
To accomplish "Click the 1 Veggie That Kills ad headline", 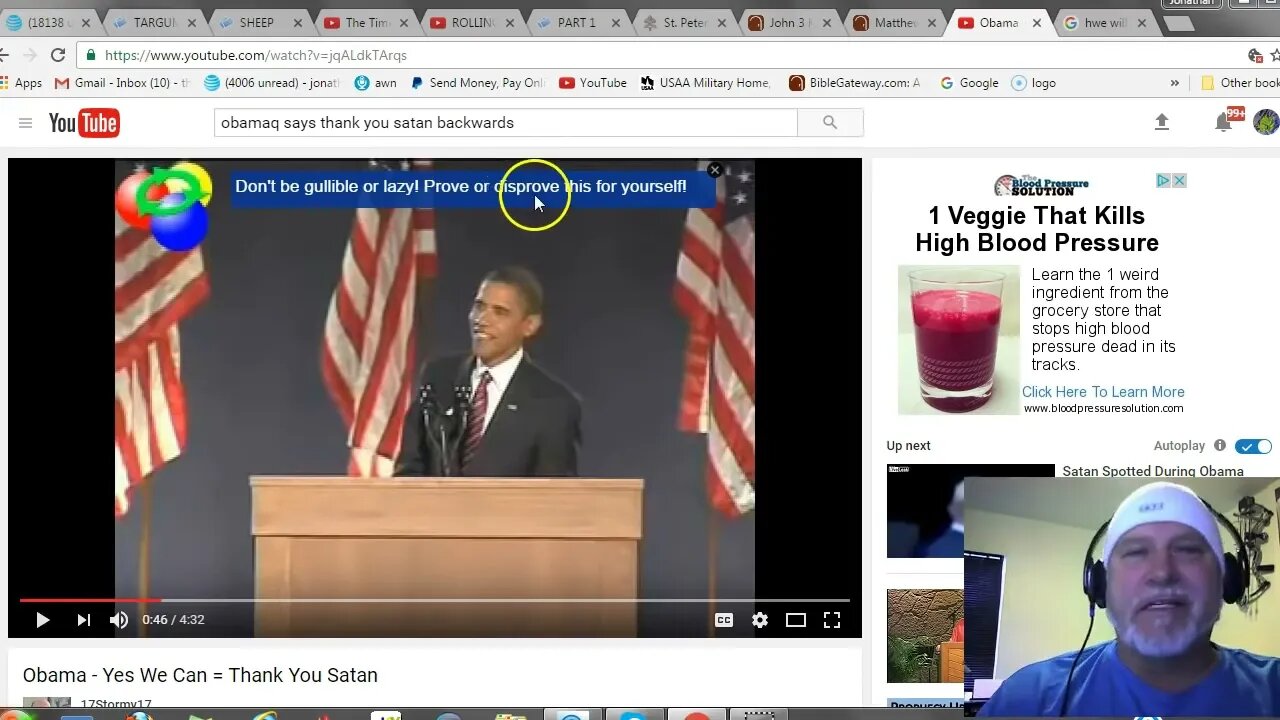I will tap(1036, 229).
